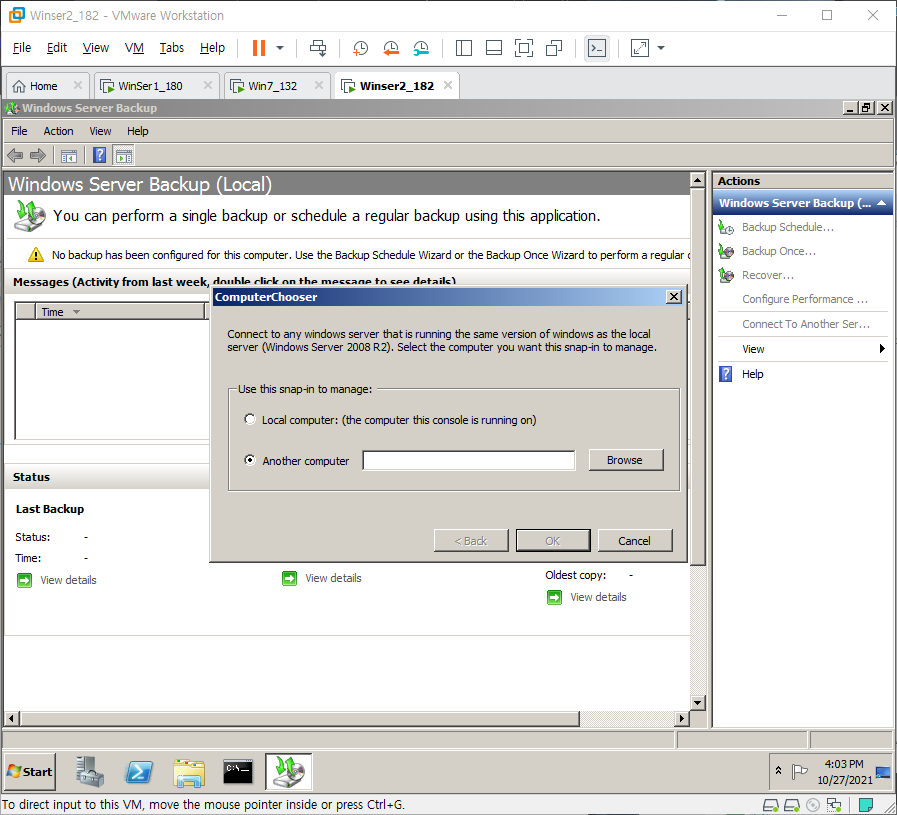The image size is (897, 815).
Task: Pause the virtual machine from VMware toolbar
Action: tap(259, 48)
